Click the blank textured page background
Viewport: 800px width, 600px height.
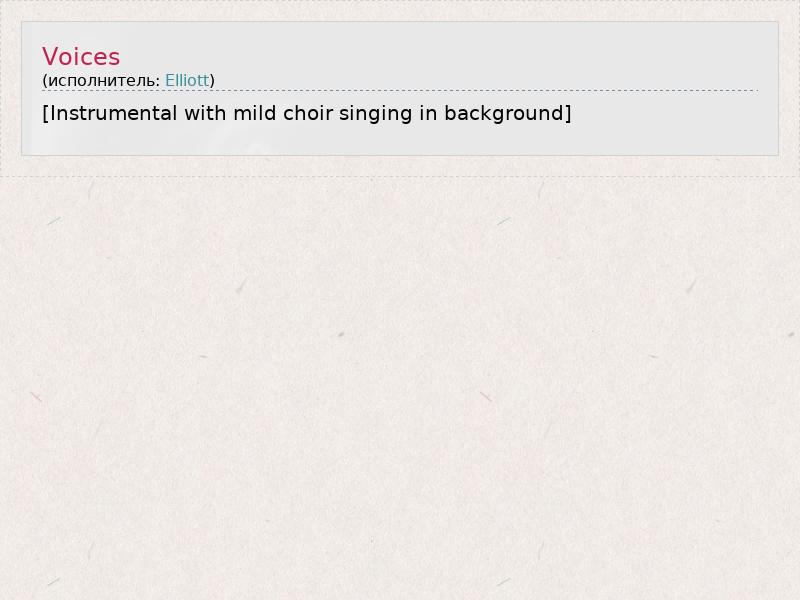400,388
